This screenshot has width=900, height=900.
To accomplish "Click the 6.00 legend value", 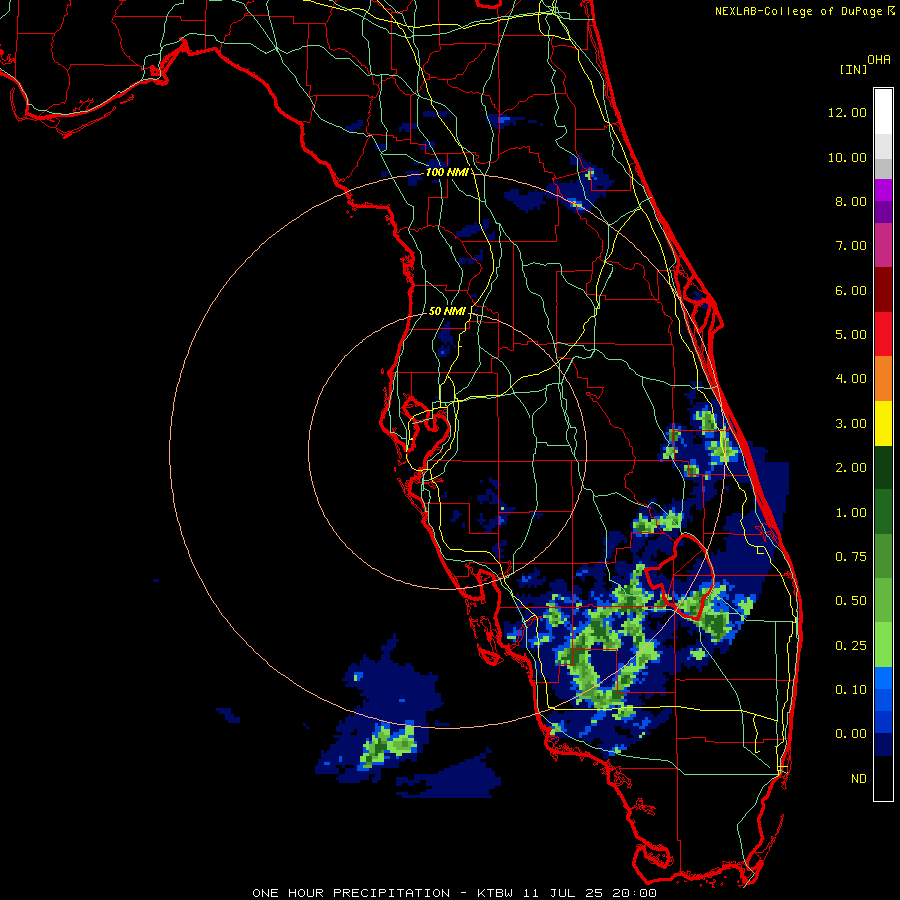I will coord(851,290).
